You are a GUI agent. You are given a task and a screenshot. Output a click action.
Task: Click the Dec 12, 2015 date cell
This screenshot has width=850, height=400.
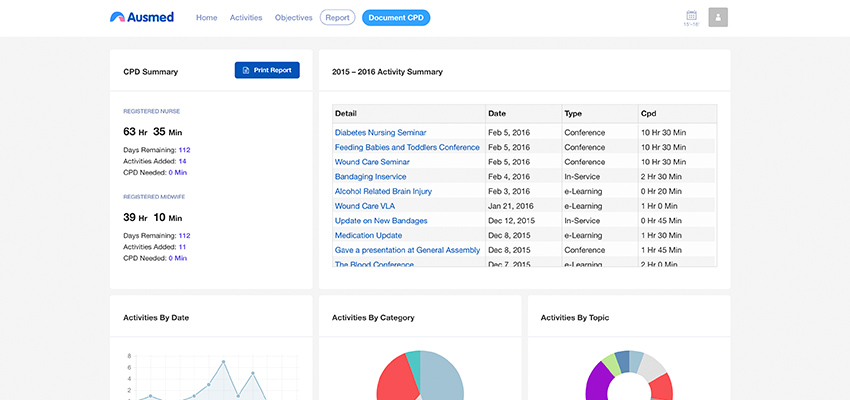(511, 221)
